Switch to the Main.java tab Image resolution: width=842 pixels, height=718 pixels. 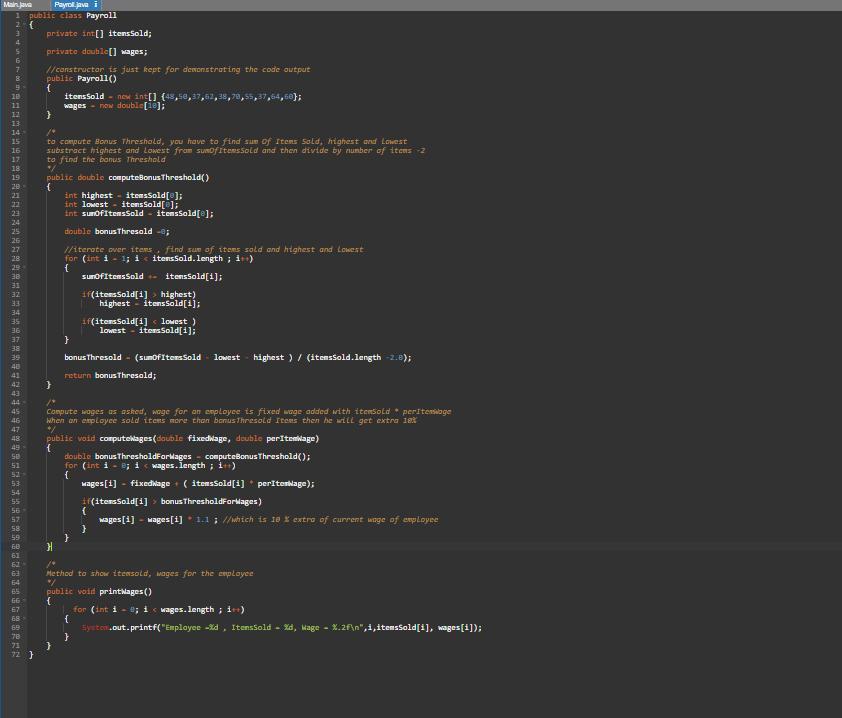tap(17, 5)
